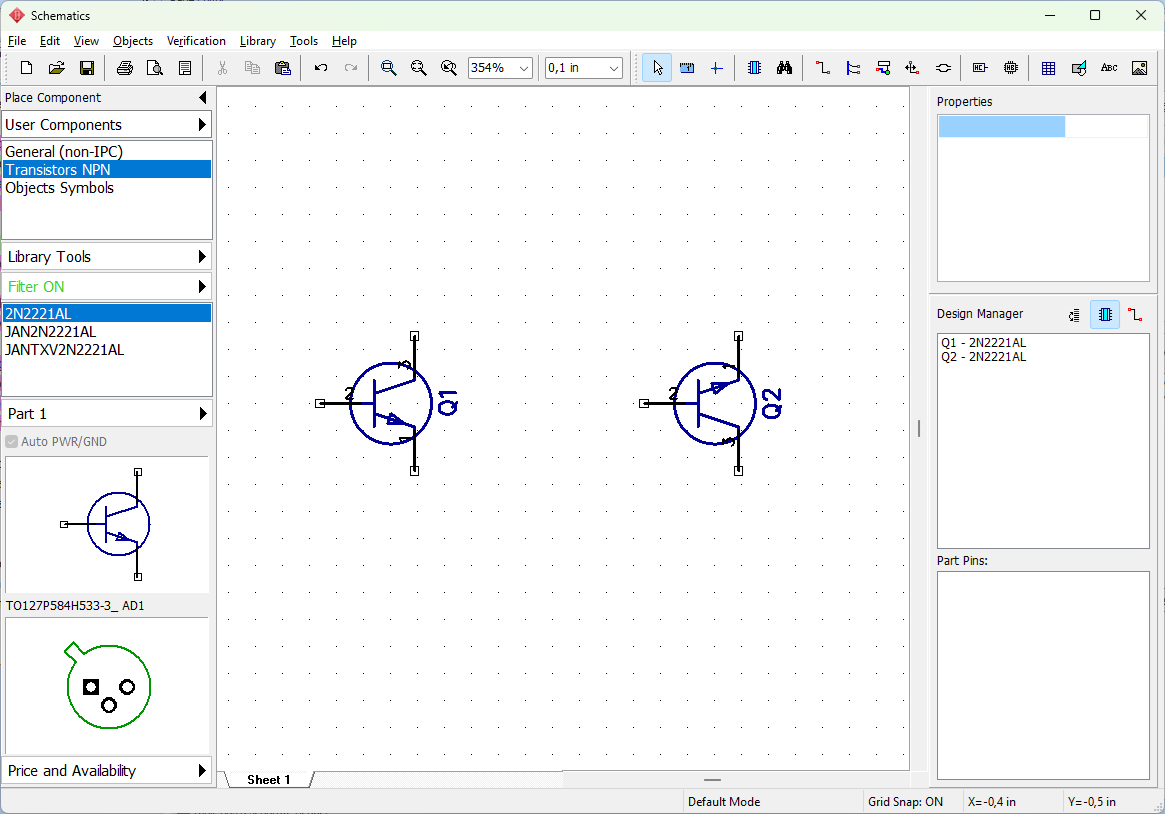Open an existing file with the folder icon
Viewport: 1165px width, 814px height.
coord(56,68)
